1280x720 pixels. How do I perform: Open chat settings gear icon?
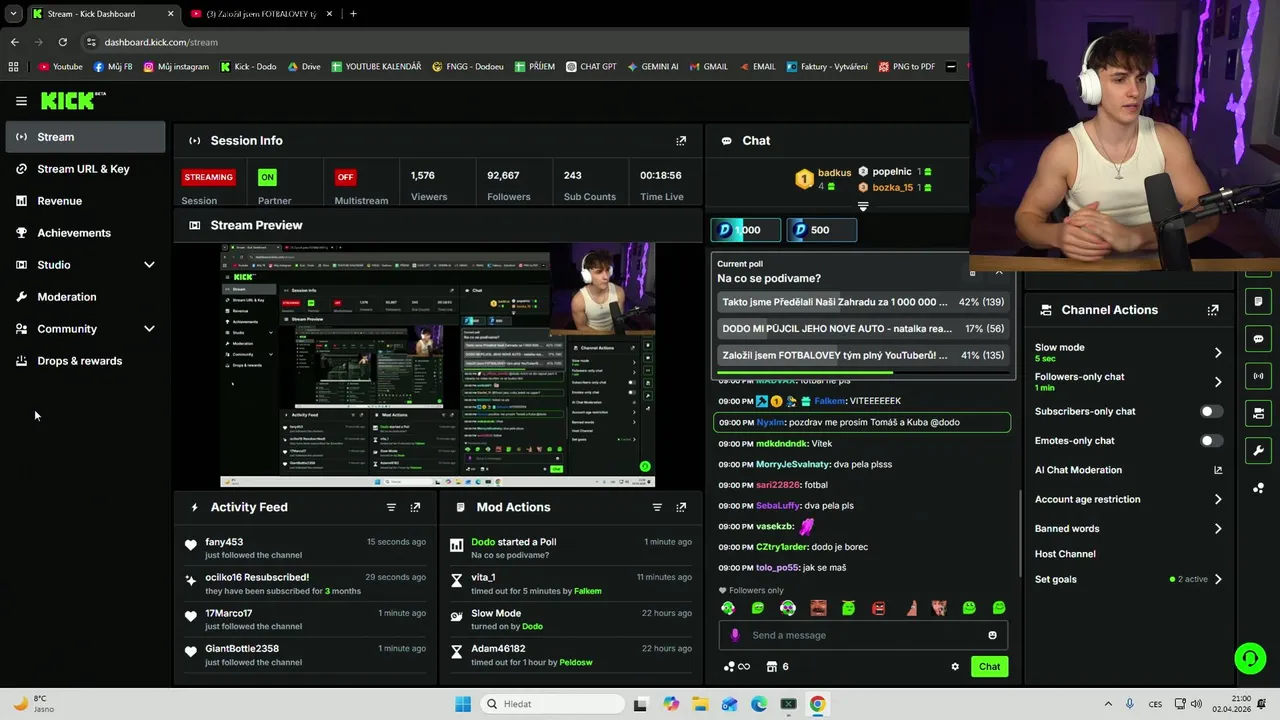click(x=955, y=667)
